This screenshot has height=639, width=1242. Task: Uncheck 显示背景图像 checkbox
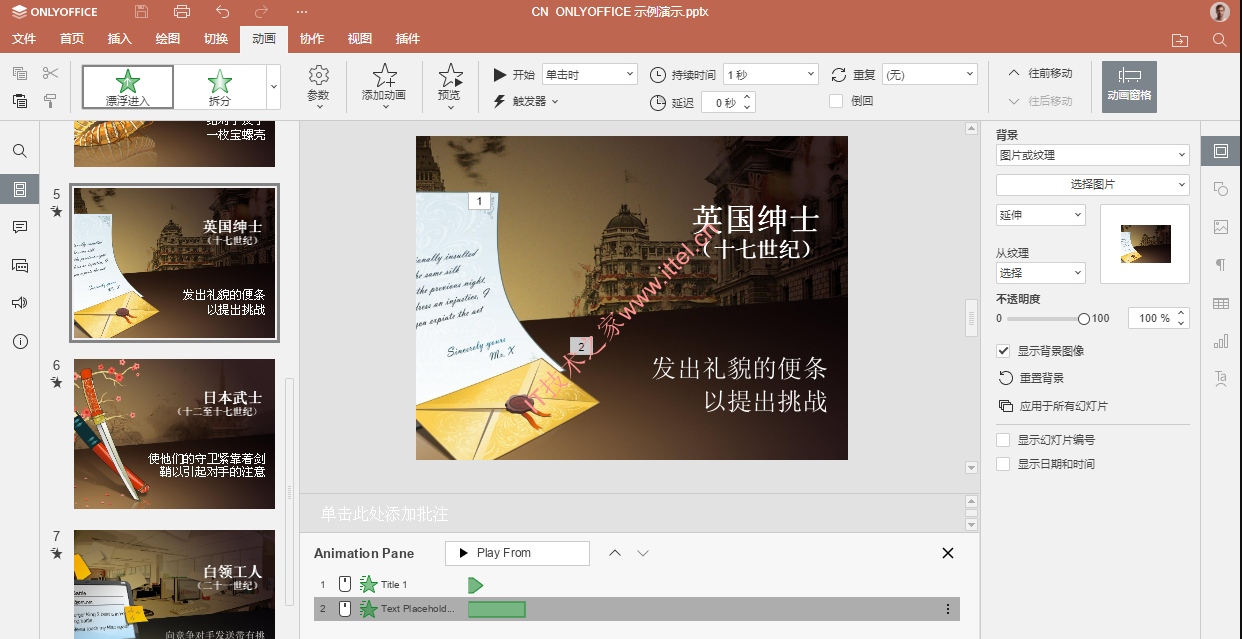point(1003,351)
